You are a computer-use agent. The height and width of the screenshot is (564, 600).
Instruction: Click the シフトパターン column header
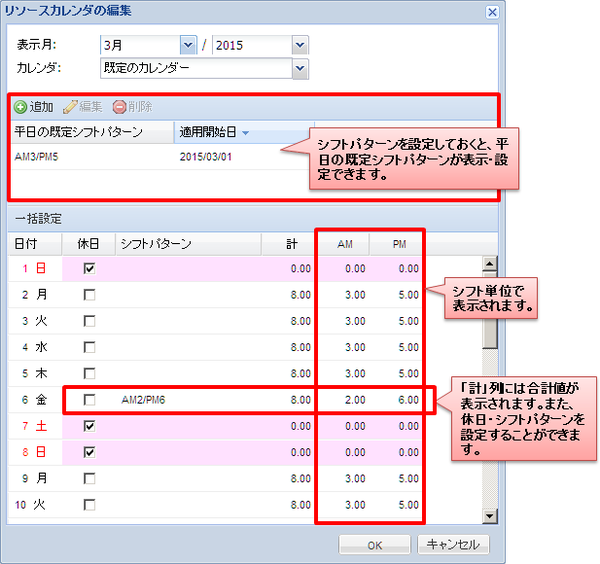tap(189, 244)
